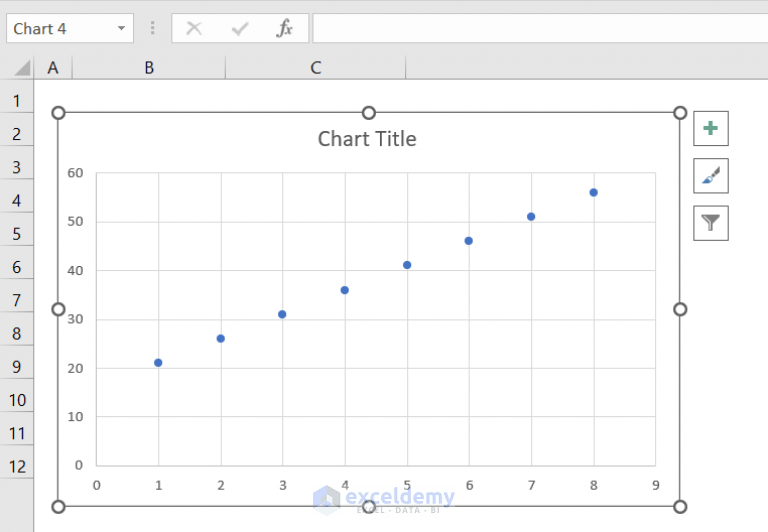
Task: Click the top-right chart sizing handle
Action: (680, 113)
